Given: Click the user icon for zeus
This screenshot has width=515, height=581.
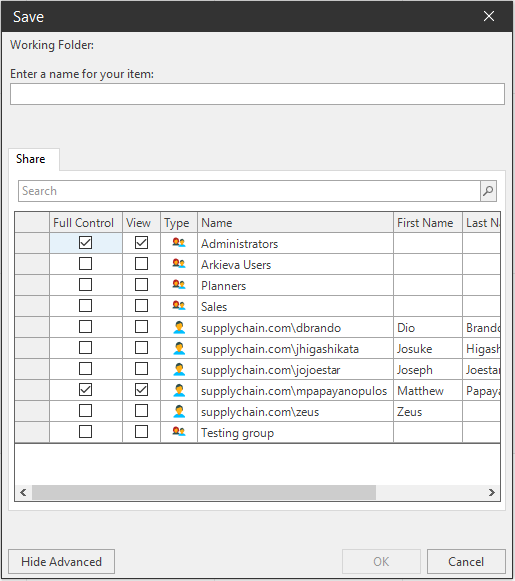Looking at the screenshot, I should point(179,411).
